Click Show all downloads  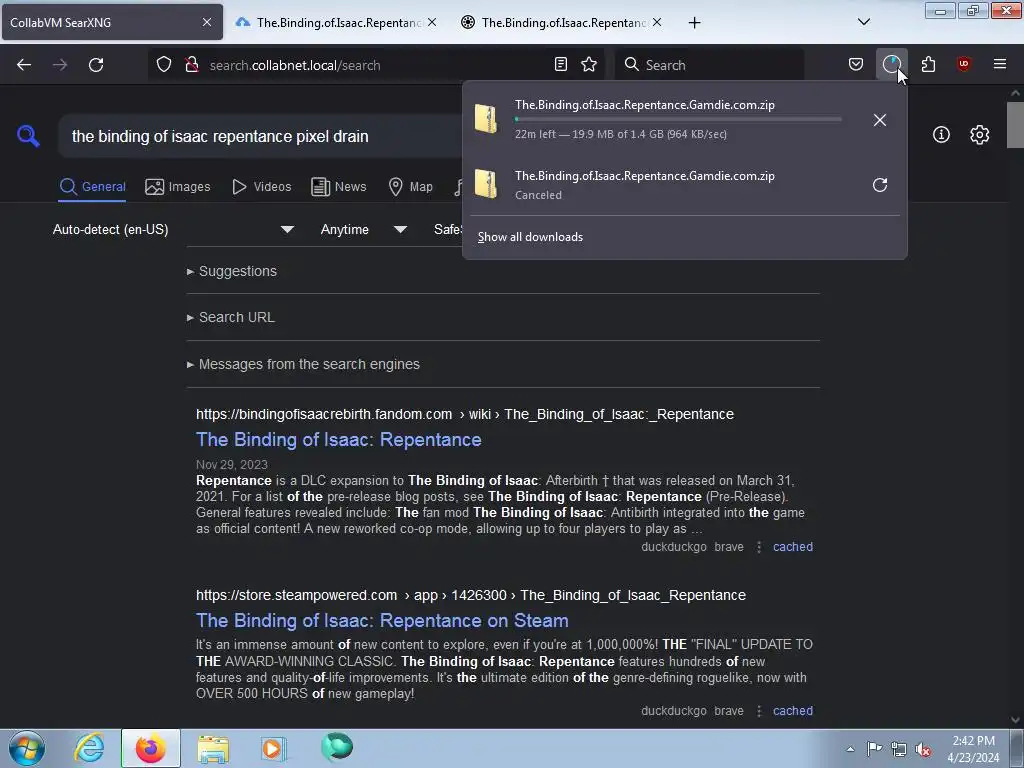(530, 237)
